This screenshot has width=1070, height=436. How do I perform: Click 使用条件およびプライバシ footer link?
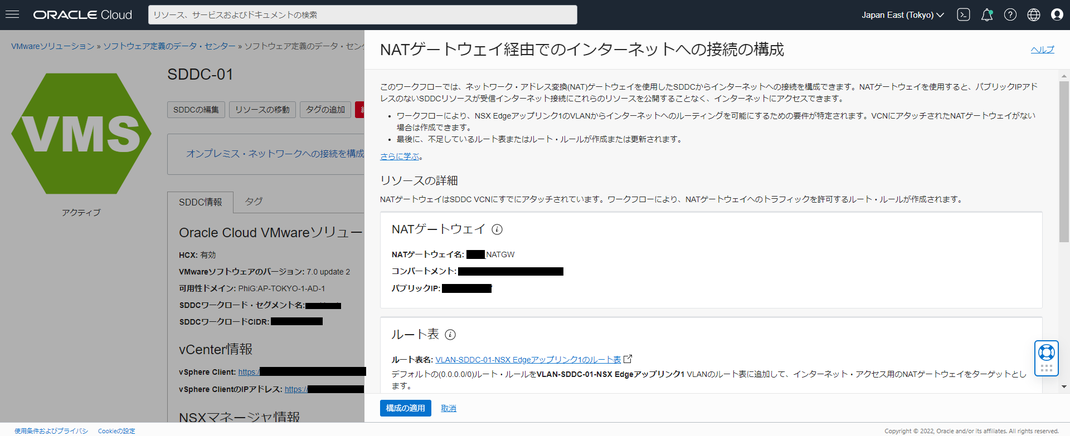(51, 431)
